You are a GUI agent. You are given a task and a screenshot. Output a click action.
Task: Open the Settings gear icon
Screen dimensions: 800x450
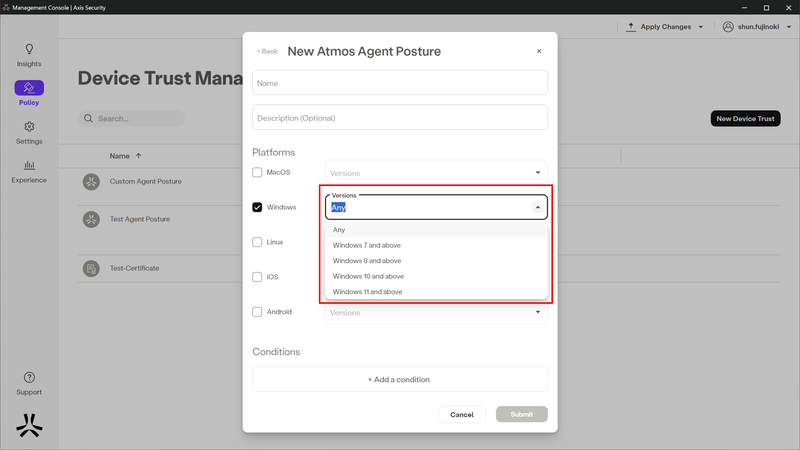29,127
